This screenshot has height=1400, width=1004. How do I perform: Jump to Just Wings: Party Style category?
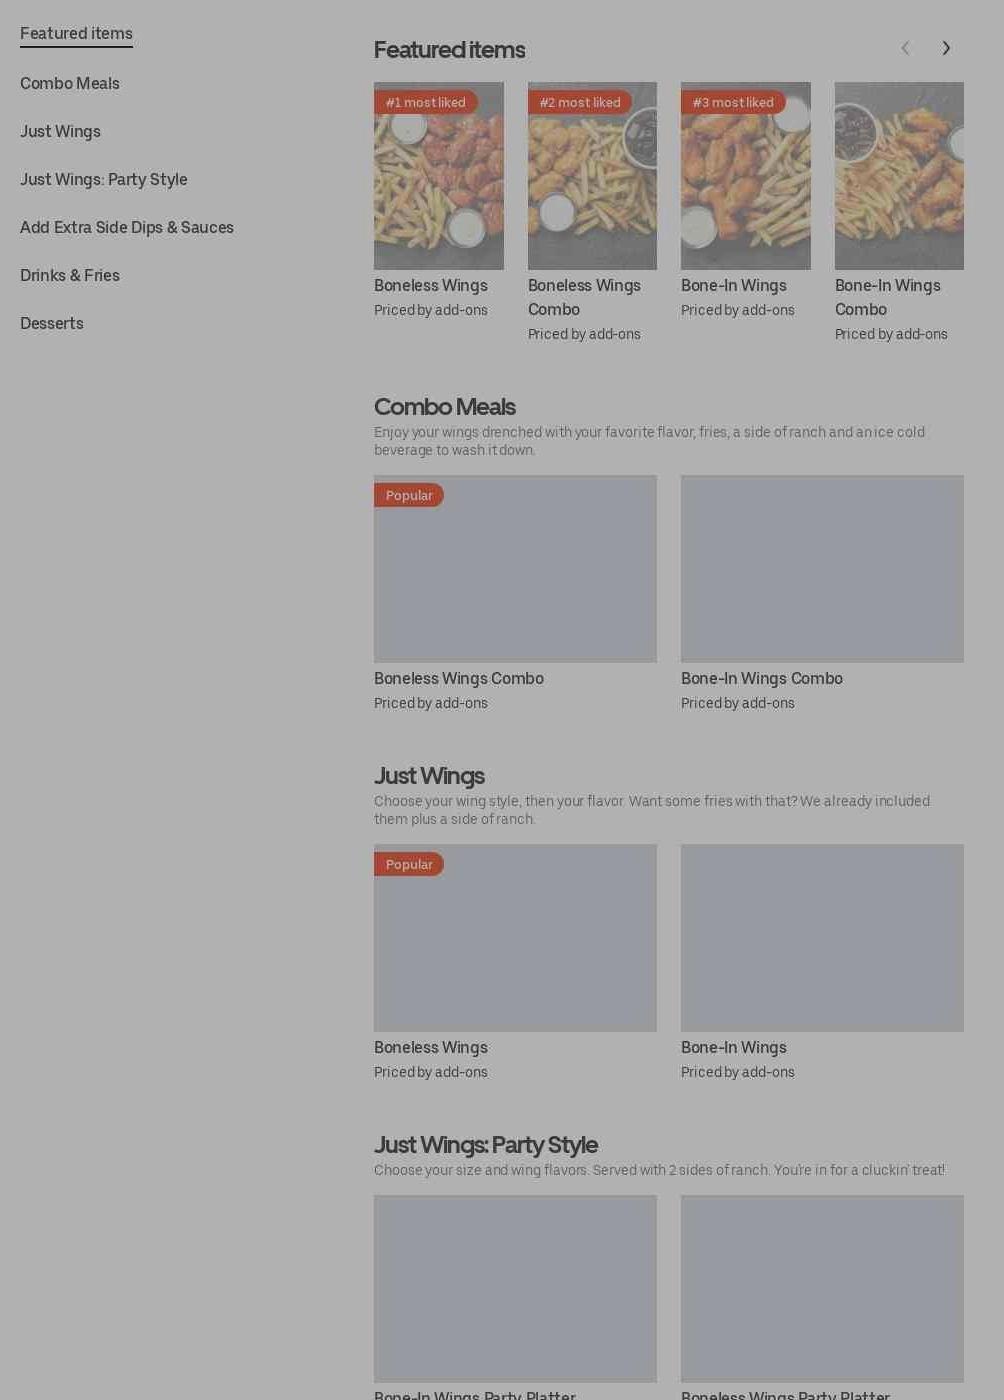104,180
